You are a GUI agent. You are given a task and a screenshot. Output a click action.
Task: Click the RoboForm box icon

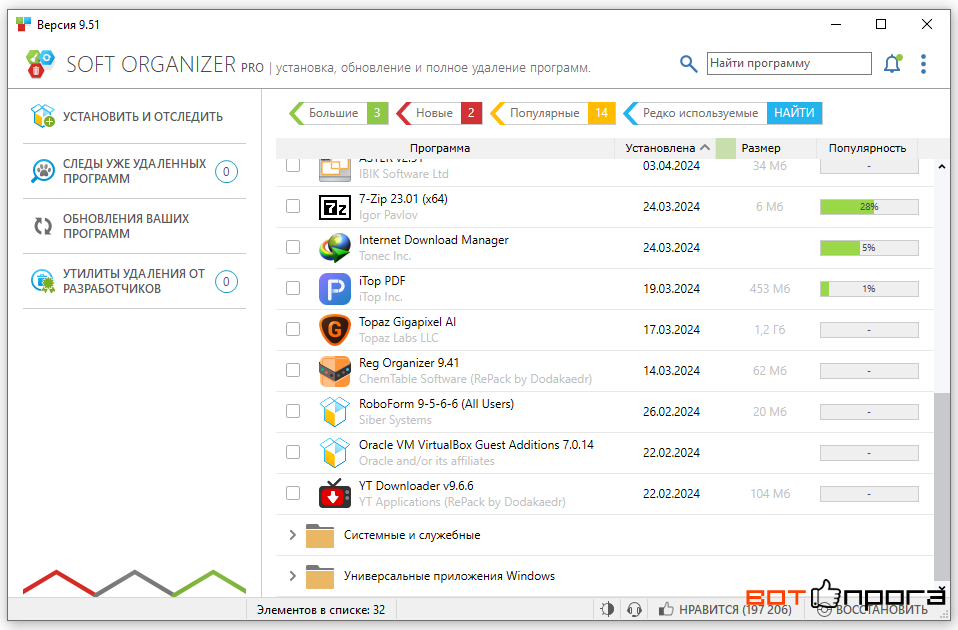coord(335,411)
